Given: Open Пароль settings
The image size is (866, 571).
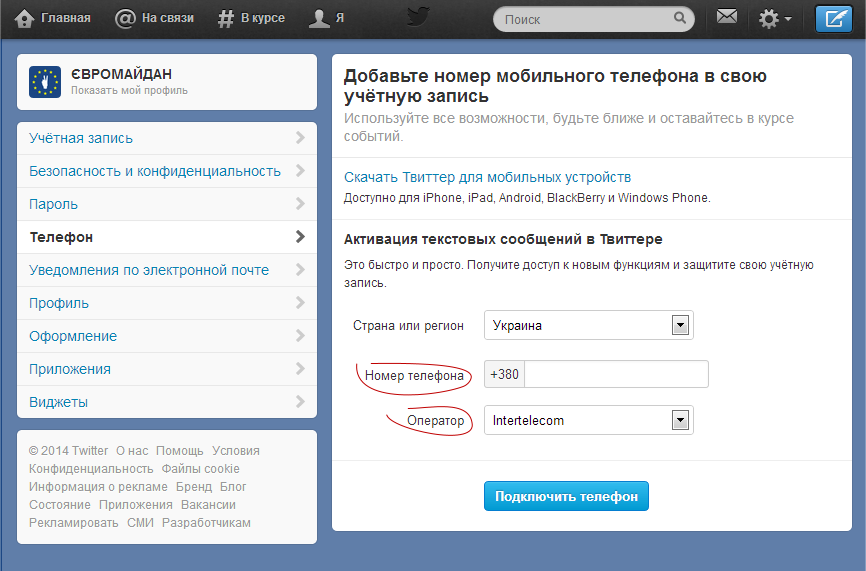Looking at the screenshot, I should 167,204.
